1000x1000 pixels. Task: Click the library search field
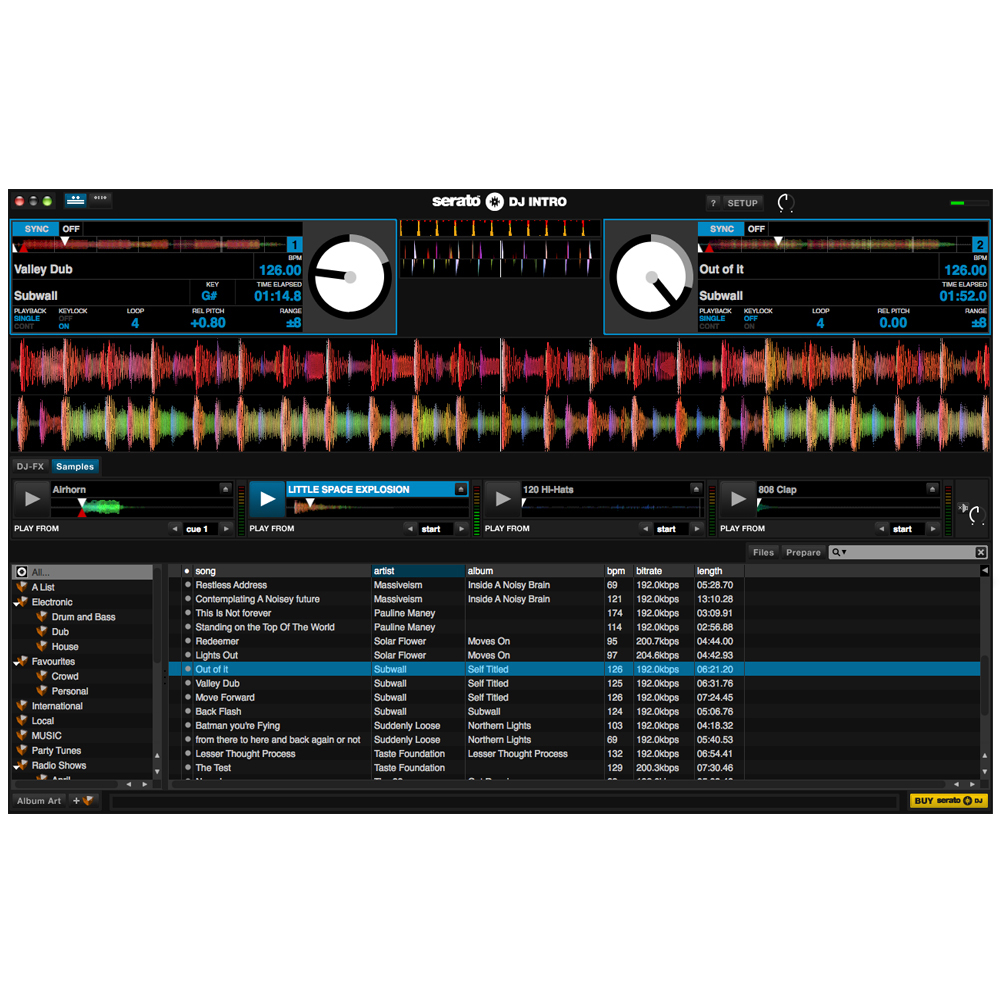911,552
